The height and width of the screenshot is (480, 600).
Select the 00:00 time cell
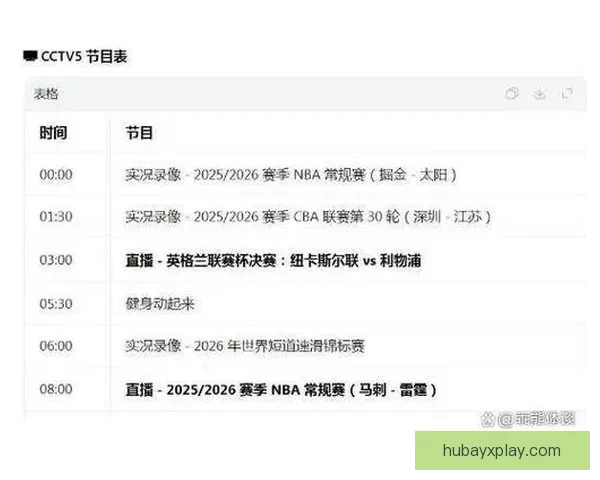pyautogui.click(x=56, y=175)
